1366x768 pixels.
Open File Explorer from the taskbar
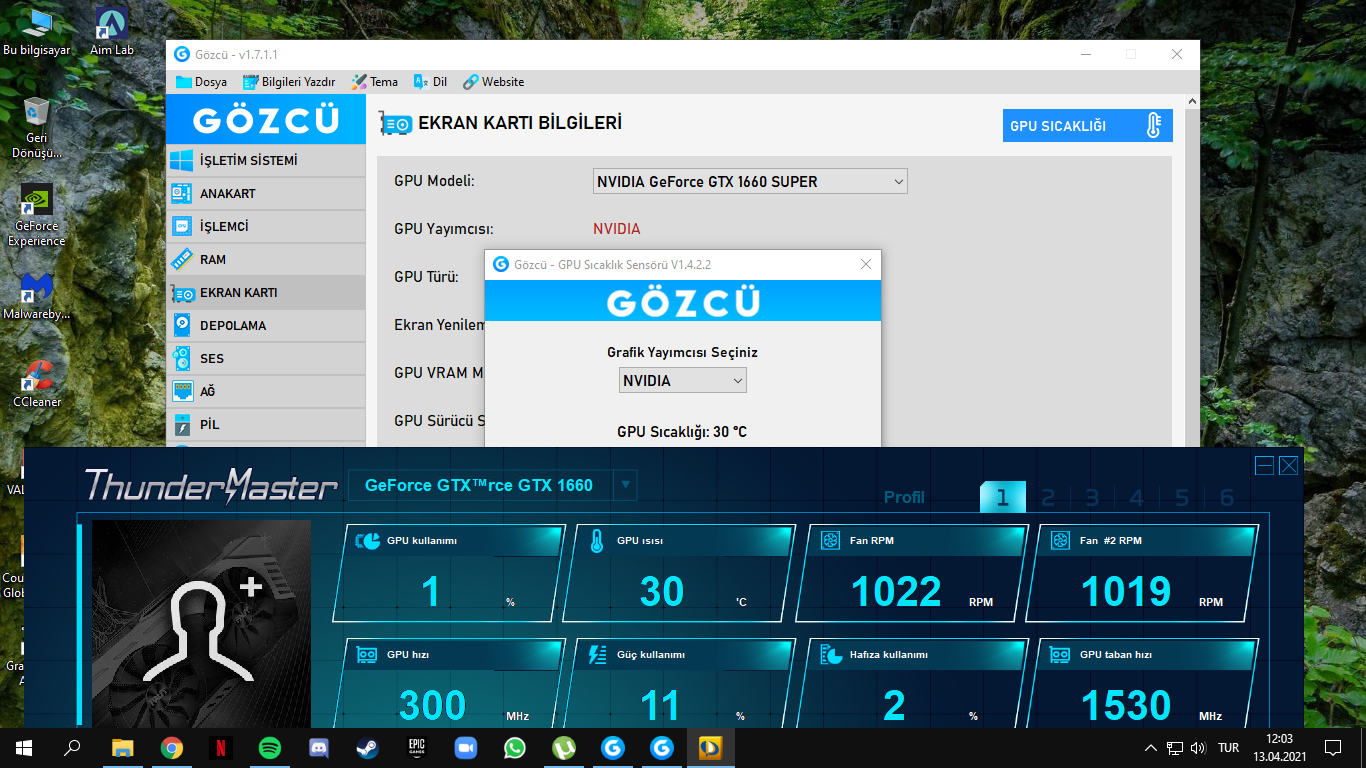(x=122, y=747)
